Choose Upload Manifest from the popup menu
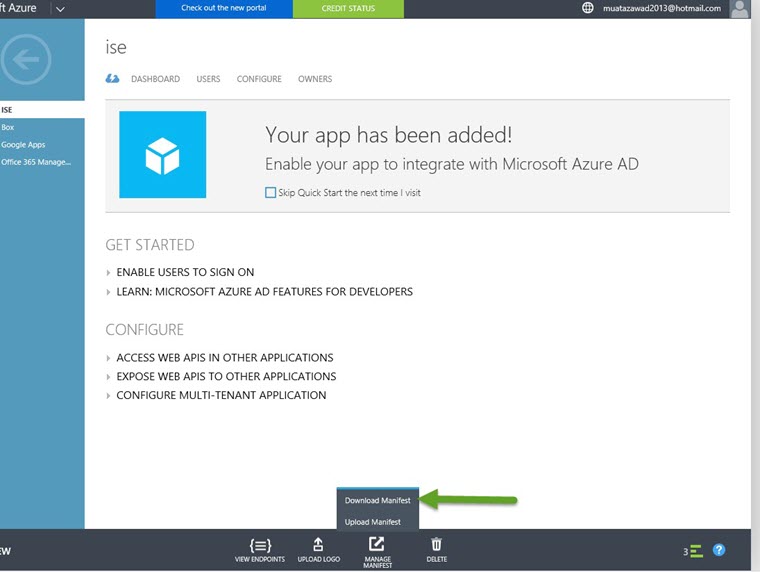 tap(378, 522)
